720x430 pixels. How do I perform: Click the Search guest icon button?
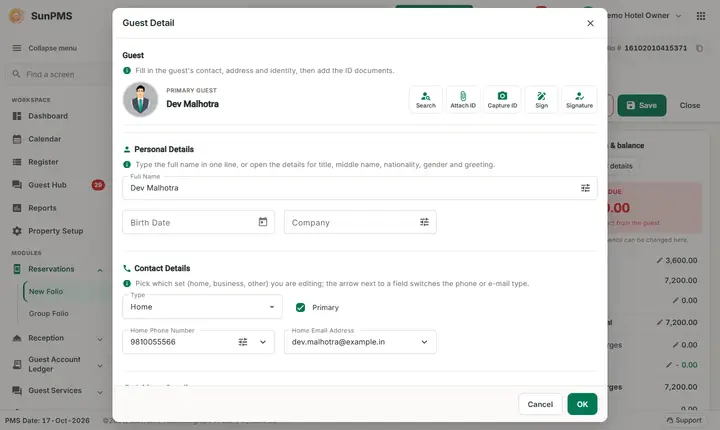(x=426, y=99)
